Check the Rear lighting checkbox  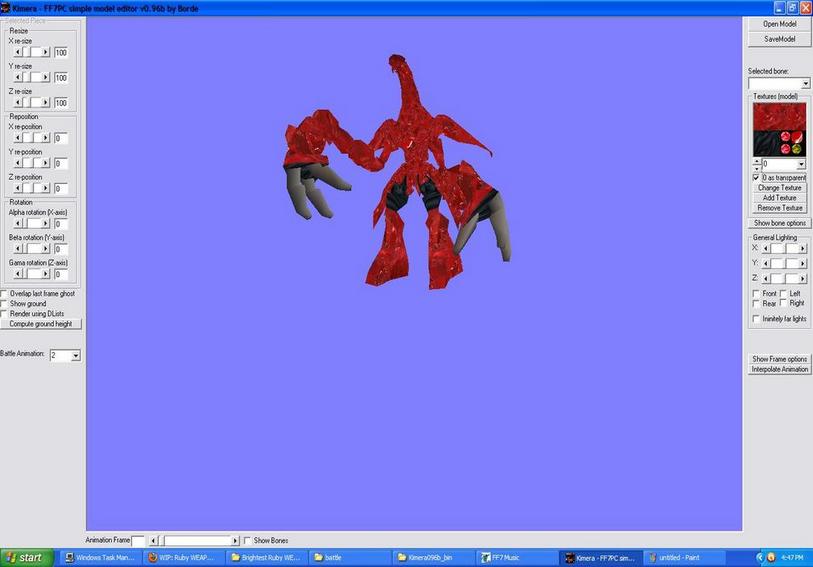pyautogui.click(x=756, y=304)
